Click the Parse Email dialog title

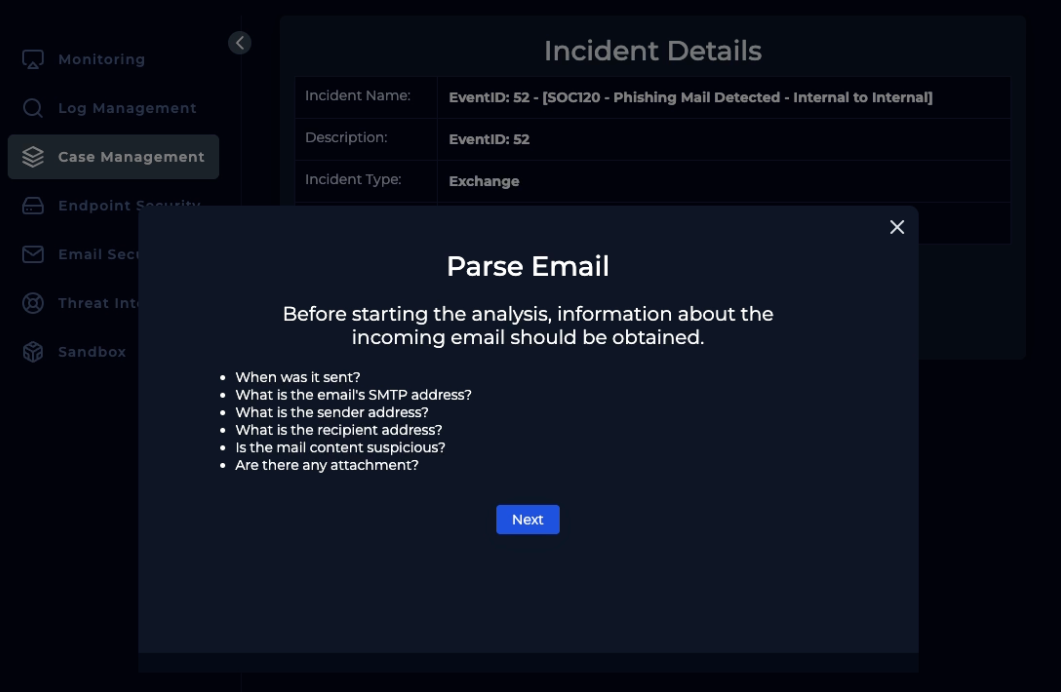coord(527,266)
